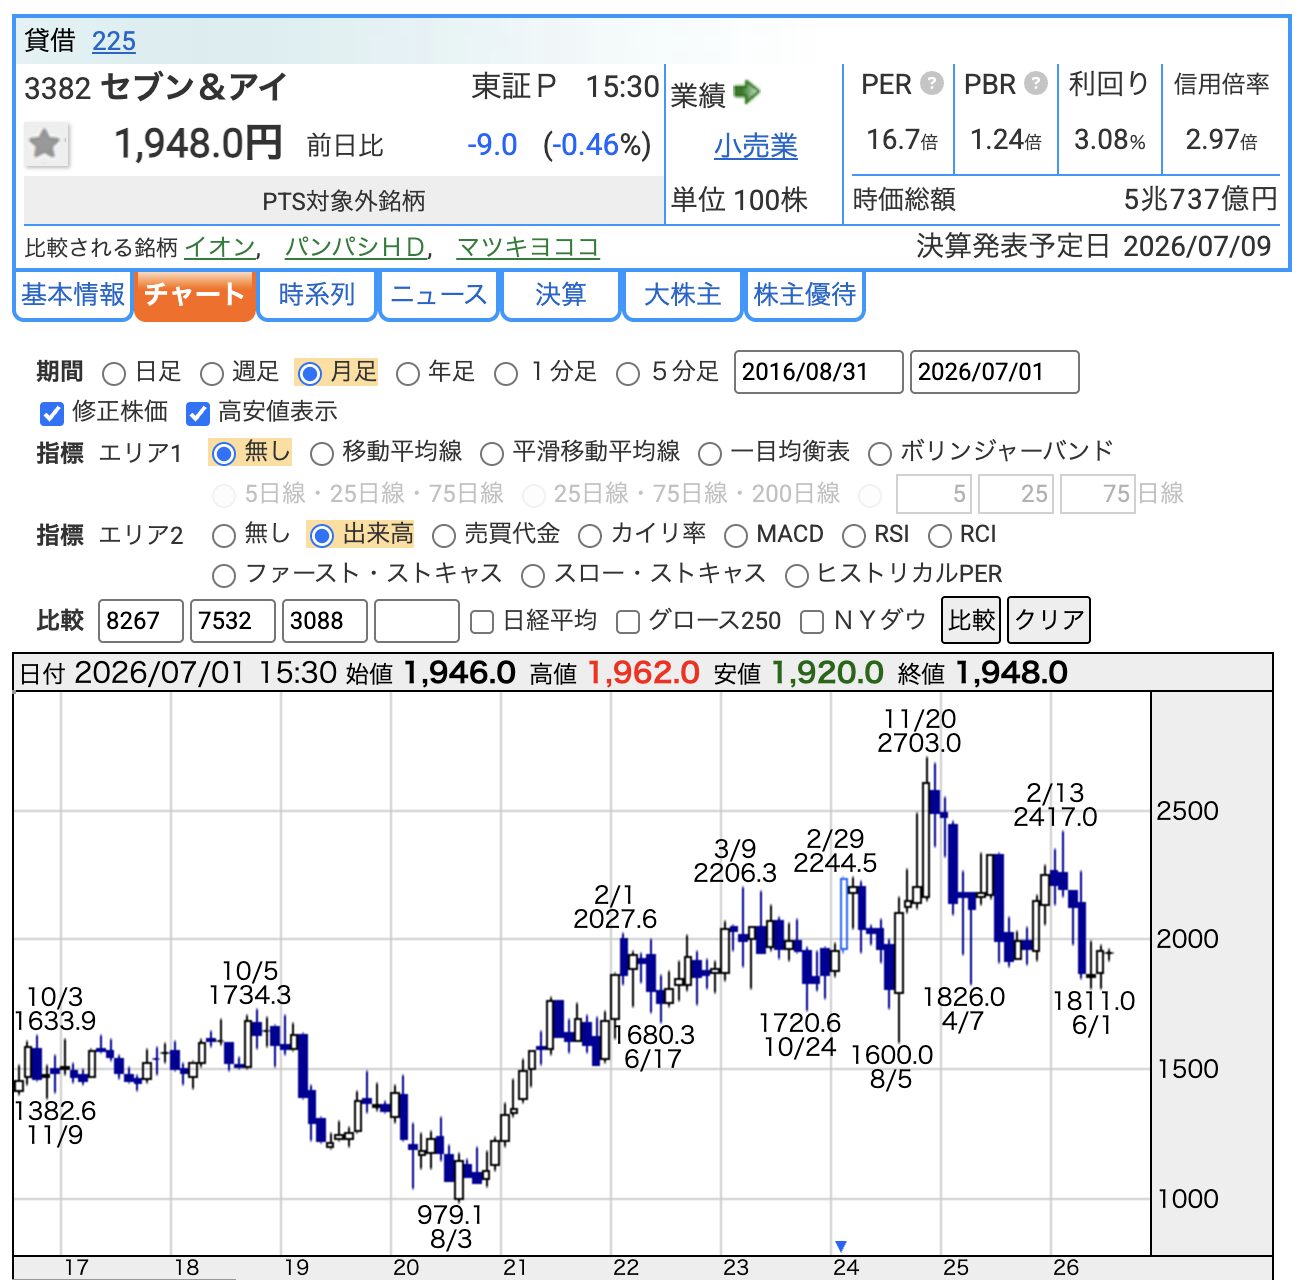Image resolution: width=1306 pixels, height=1280 pixels.
Task: Select ボリンジャーバンド indicator radio button
Action: click(880, 454)
